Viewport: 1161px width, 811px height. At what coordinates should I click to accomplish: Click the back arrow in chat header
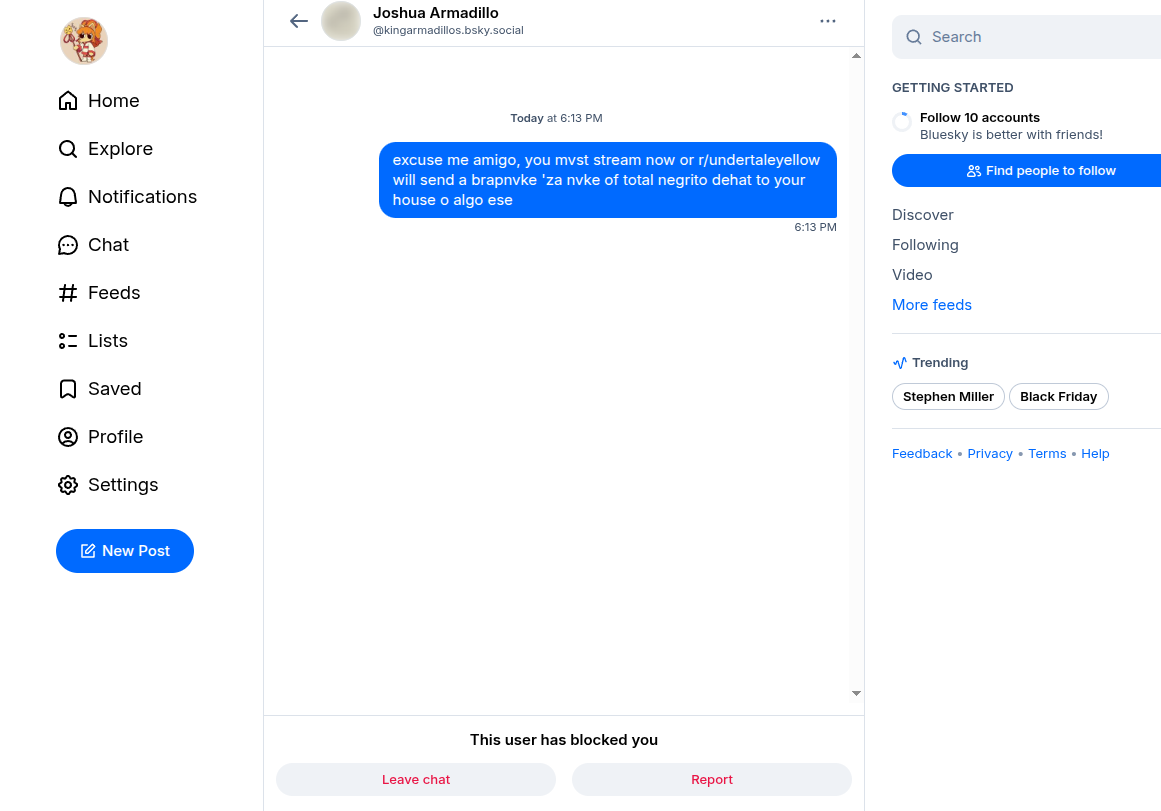[298, 21]
